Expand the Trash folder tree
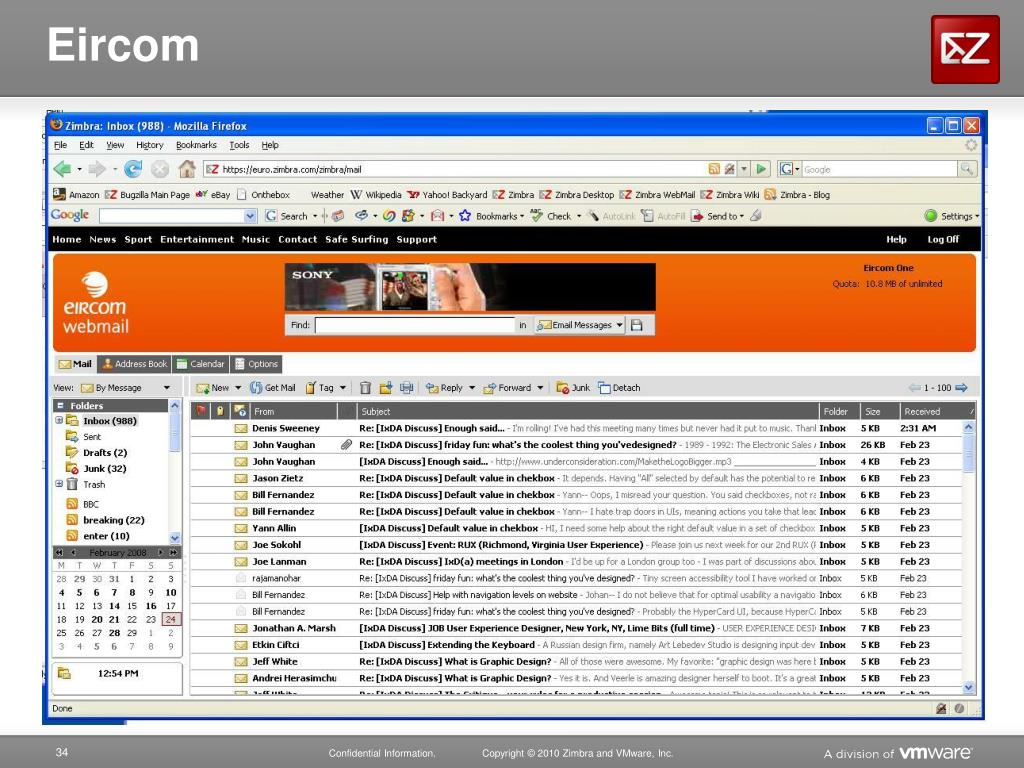 (x=59, y=484)
